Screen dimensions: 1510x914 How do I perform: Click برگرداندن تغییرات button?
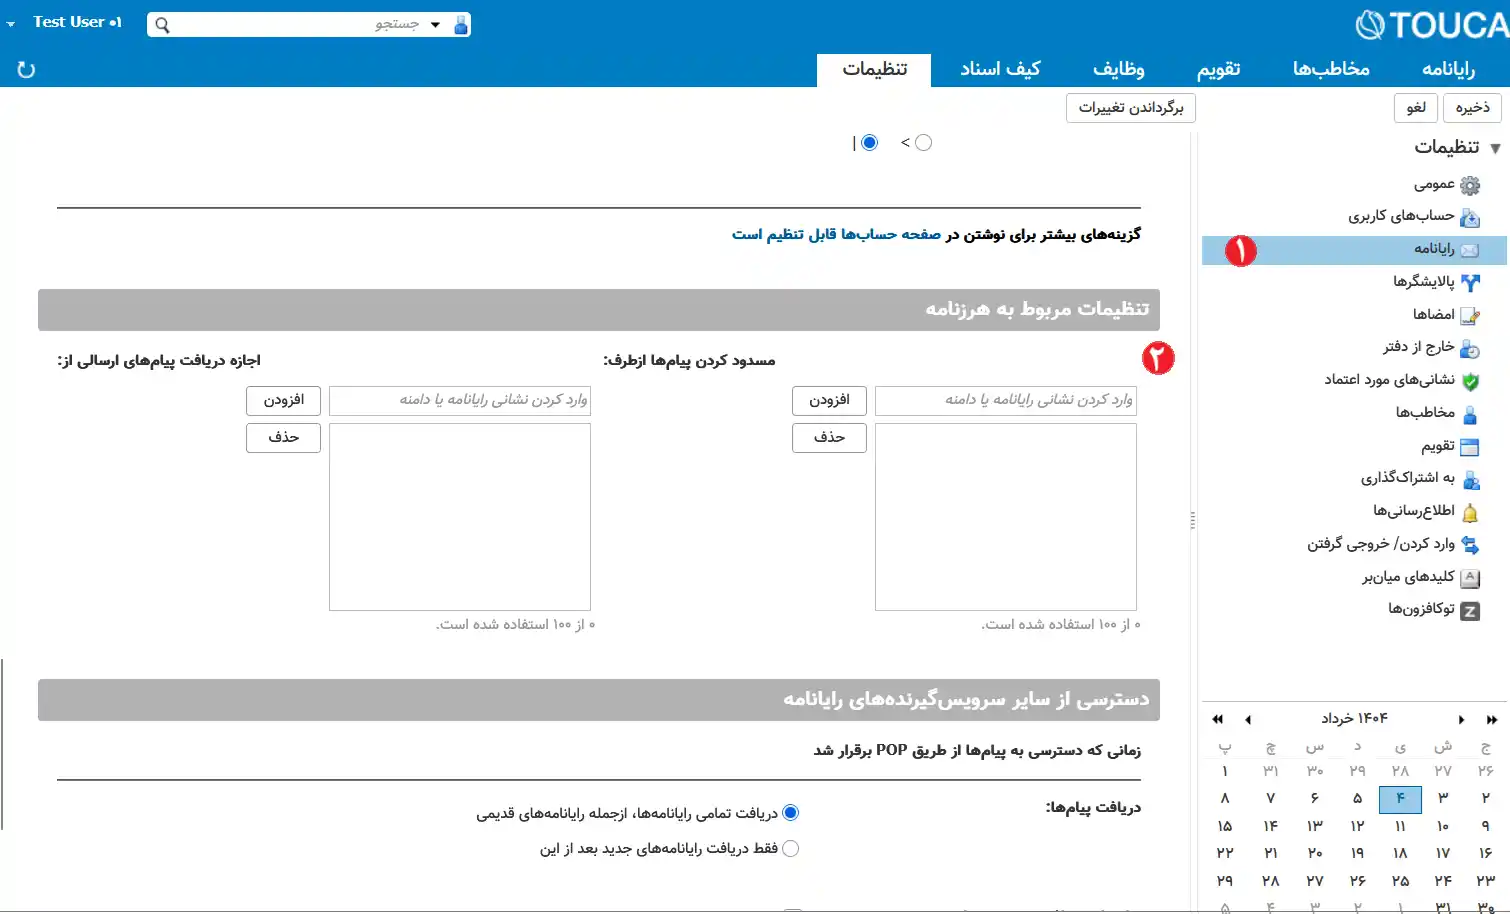click(x=1131, y=108)
